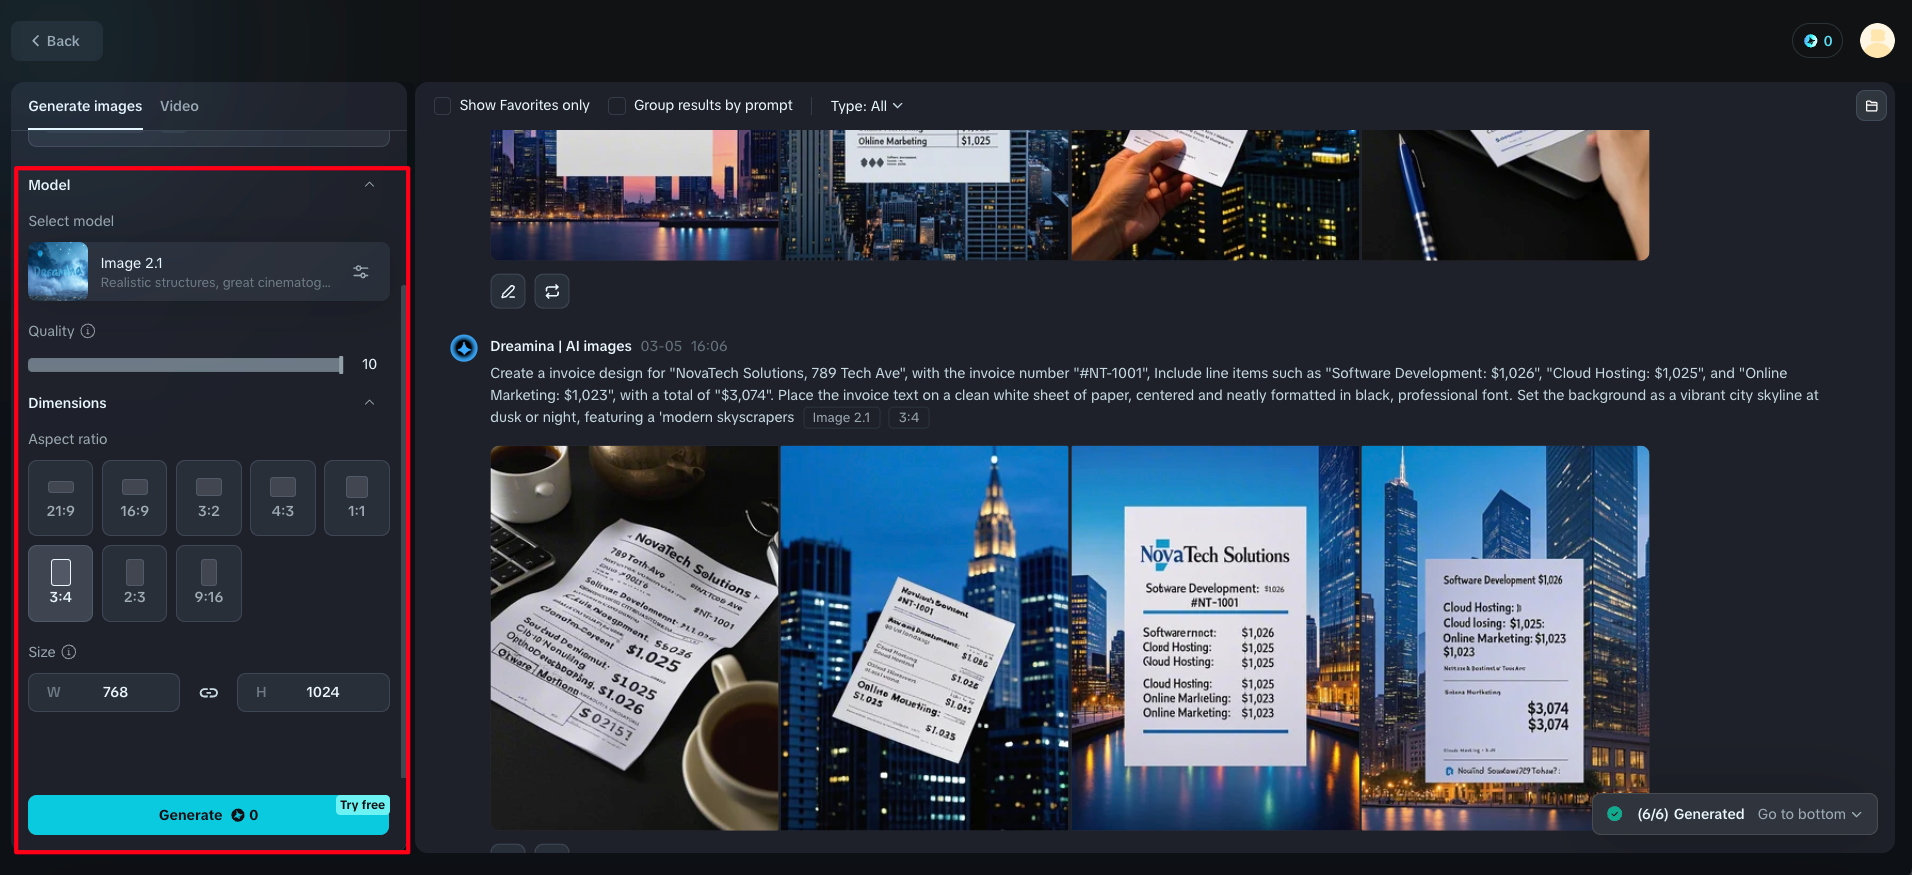This screenshot has height=875, width=1912.
Task: Choose the 1:1 aspect ratio
Action: pyautogui.click(x=357, y=498)
